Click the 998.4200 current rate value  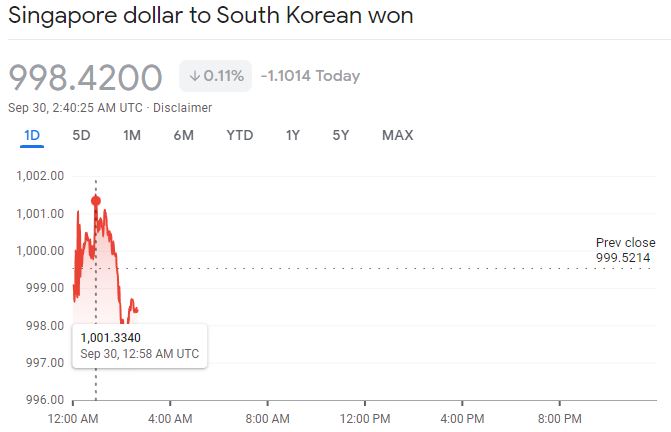pos(85,77)
